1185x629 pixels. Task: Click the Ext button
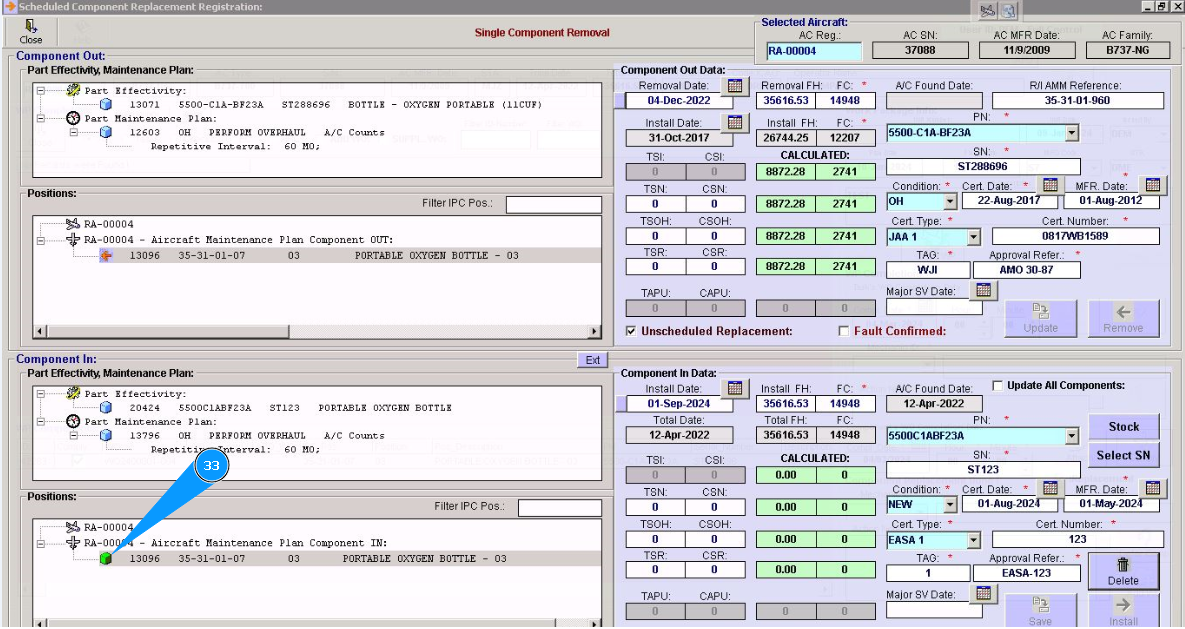(x=592, y=360)
